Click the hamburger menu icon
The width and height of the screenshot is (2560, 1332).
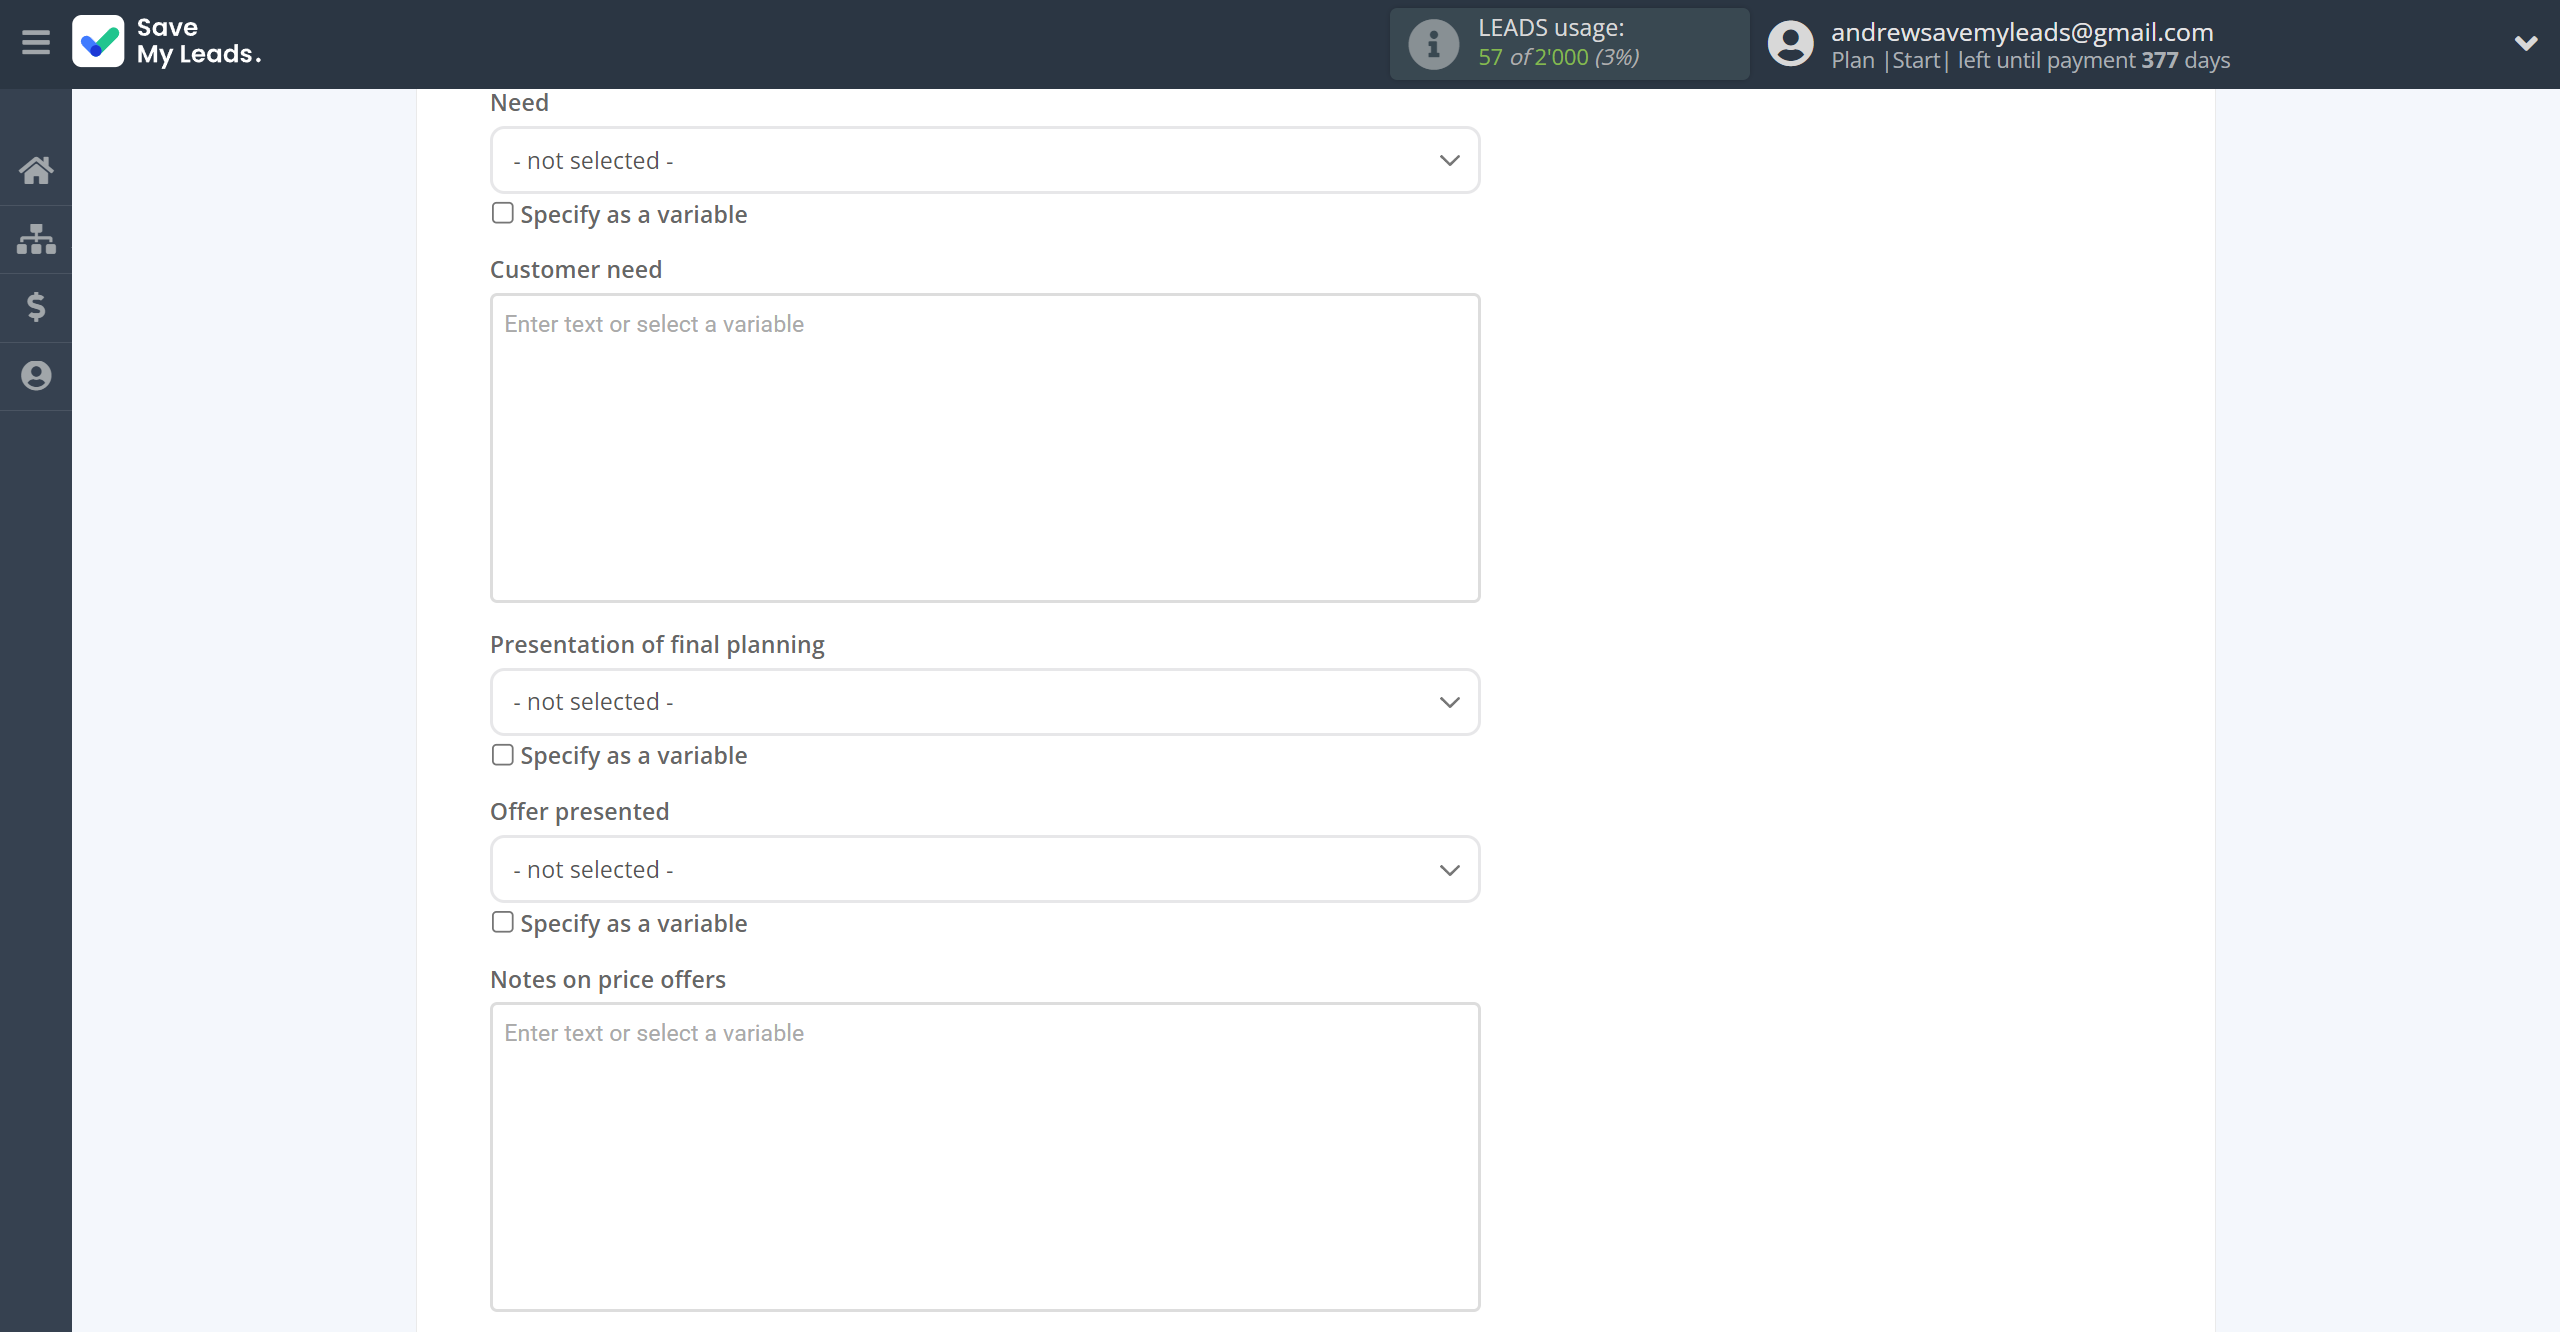pyautogui.click(x=36, y=44)
